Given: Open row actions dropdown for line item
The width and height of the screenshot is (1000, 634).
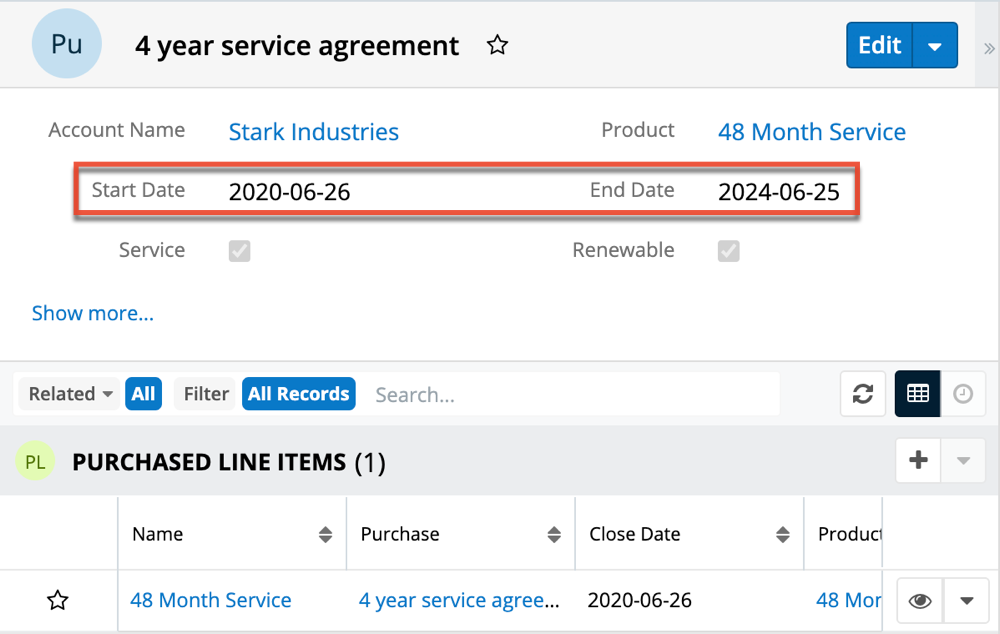Looking at the screenshot, I should click(x=967, y=600).
